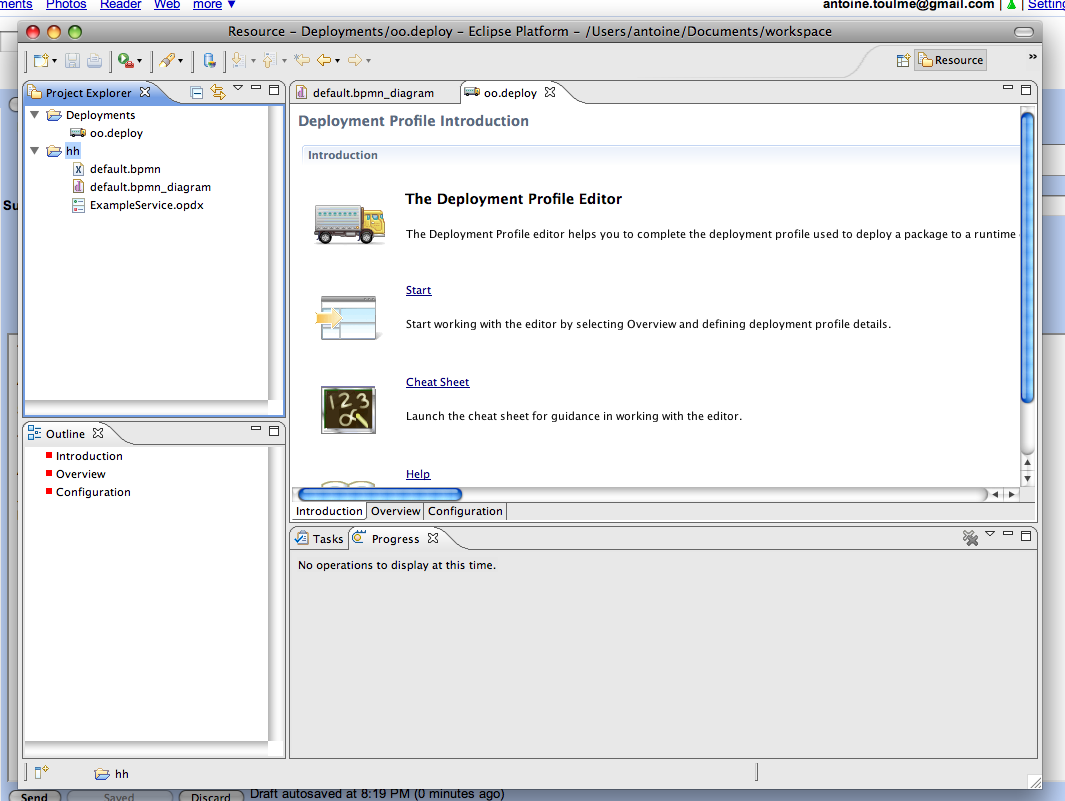The image size is (1065, 801).
Task: Click Discard button in background mail window
Action: [x=211, y=796]
